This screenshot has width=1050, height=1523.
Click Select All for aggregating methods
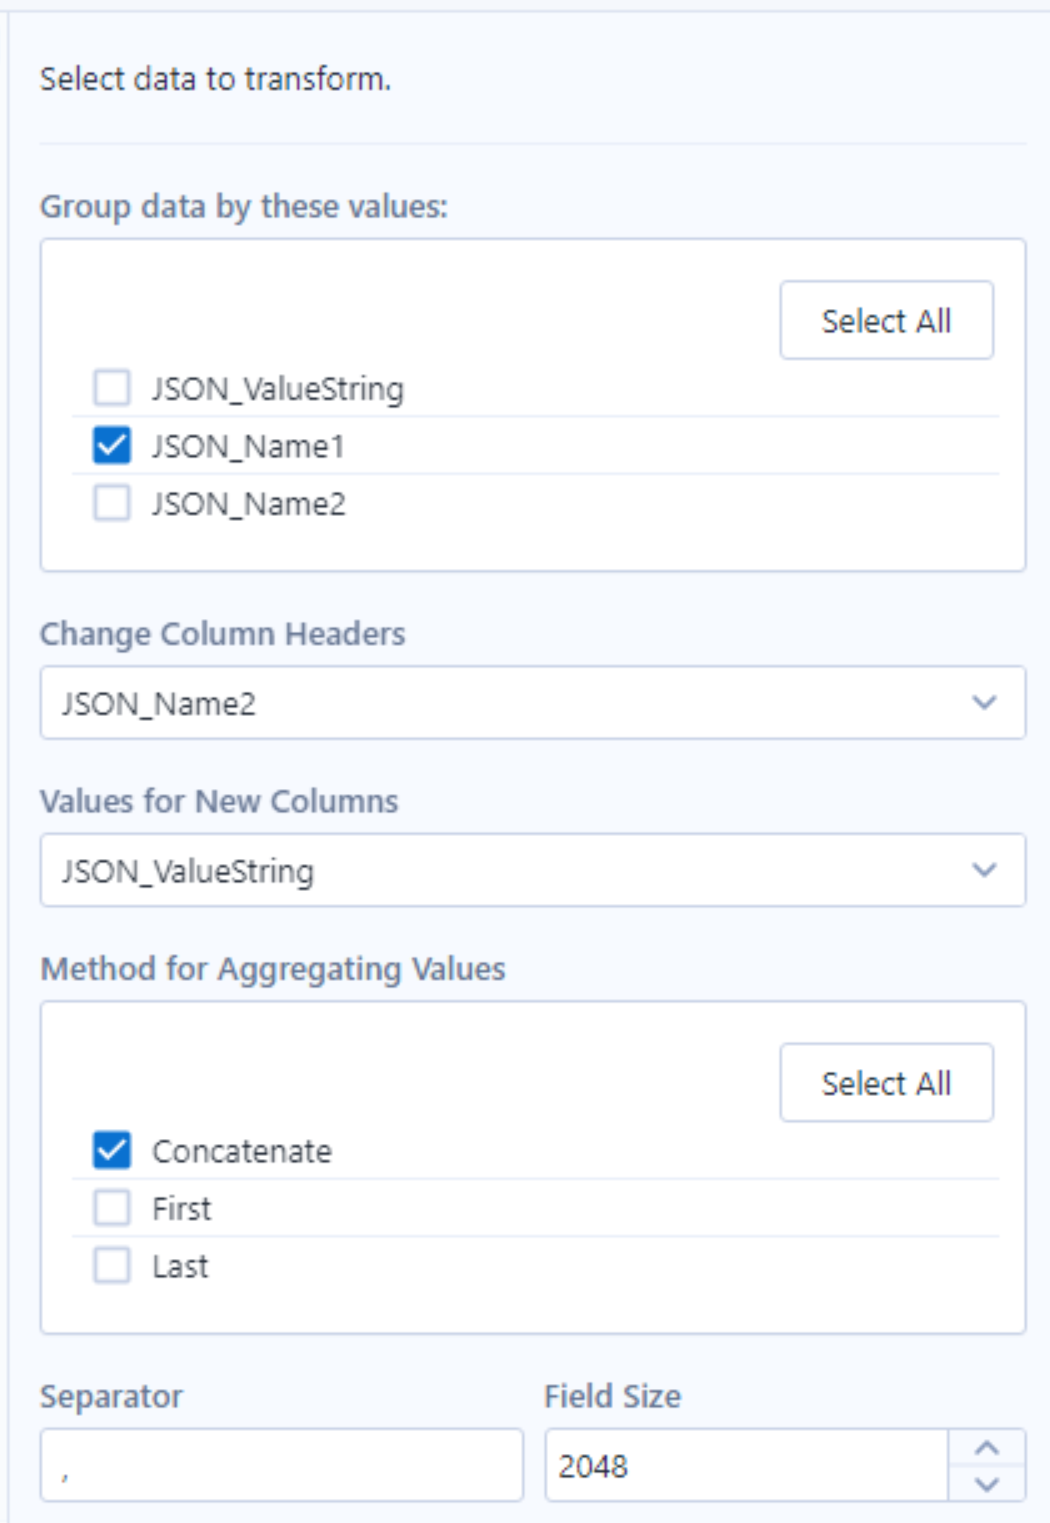886,1083
